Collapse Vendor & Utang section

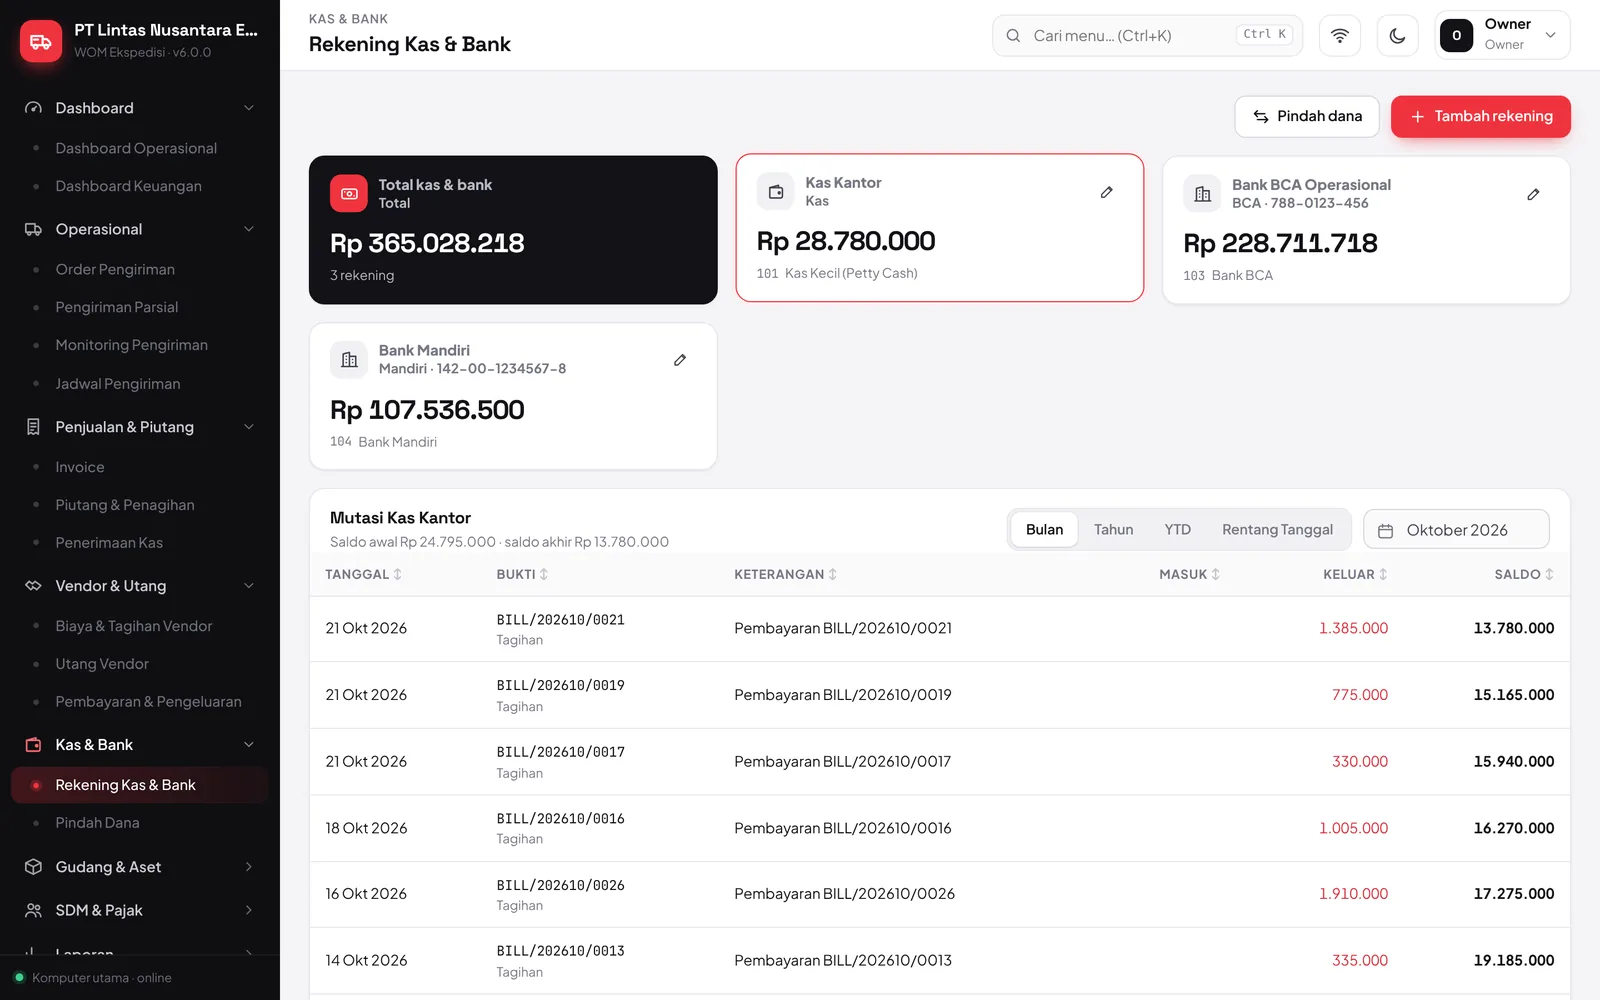140,586
